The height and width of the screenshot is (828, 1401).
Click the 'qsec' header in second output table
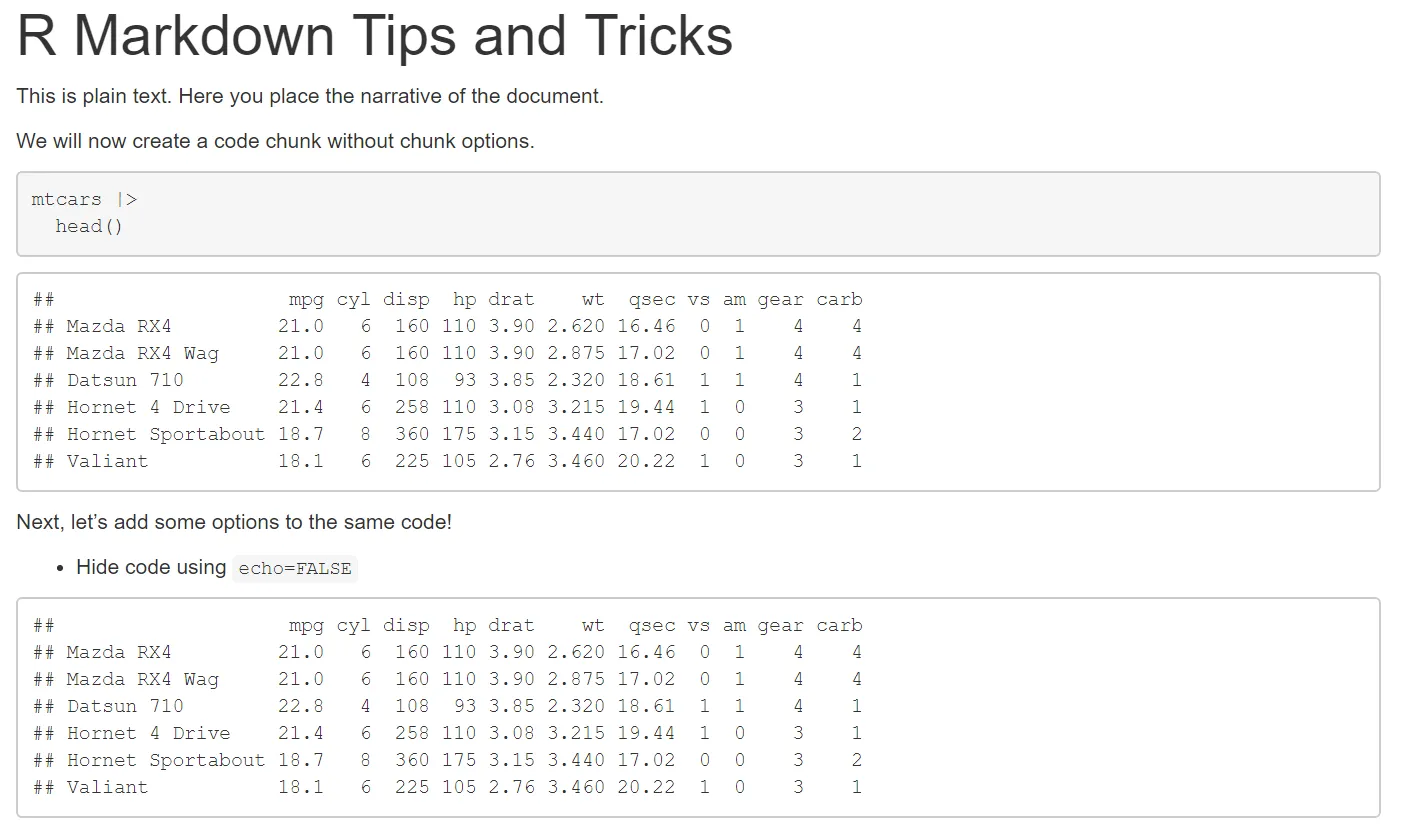[x=652, y=626]
